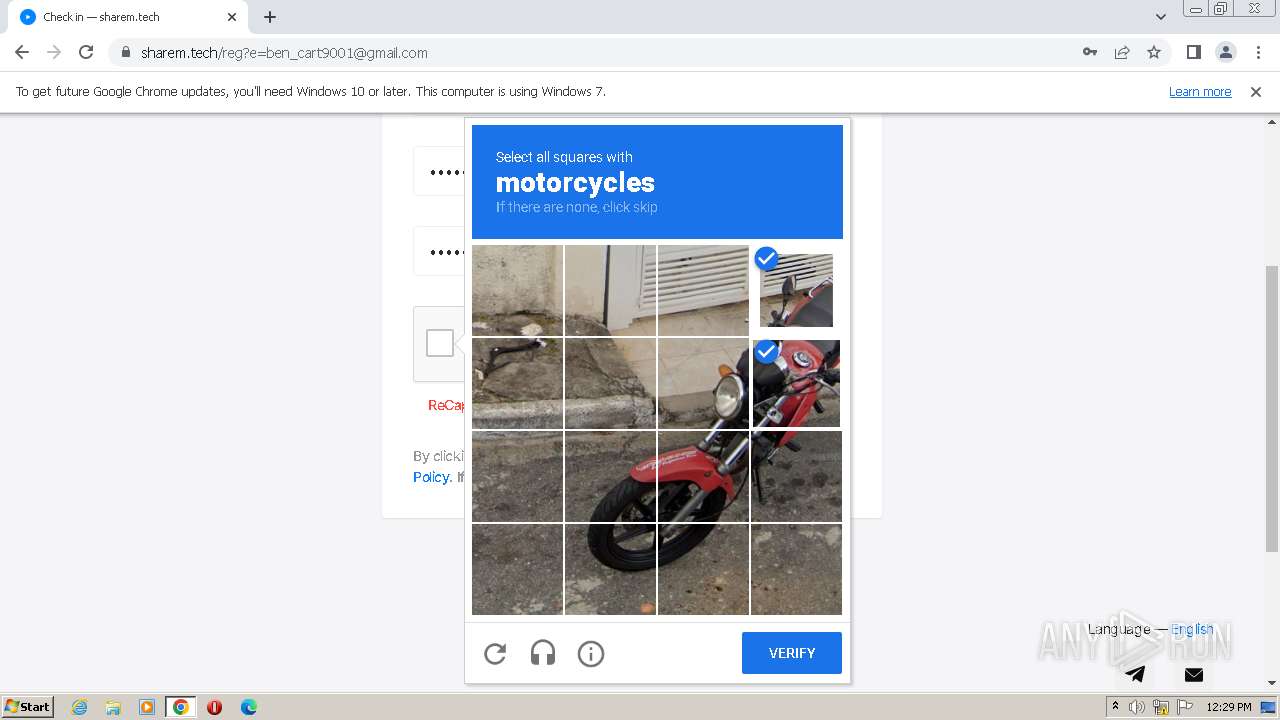Image resolution: width=1280 pixels, height=720 pixels.
Task: Open the Policy link
Action: tap(431, 477)
